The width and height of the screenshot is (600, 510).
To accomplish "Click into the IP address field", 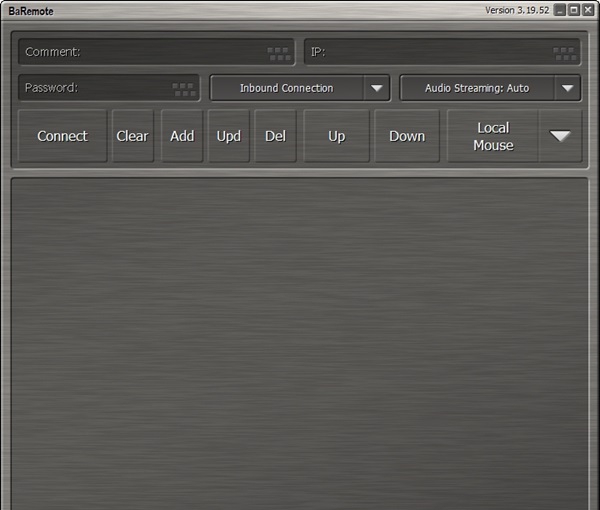I will [x=442, y=52].
